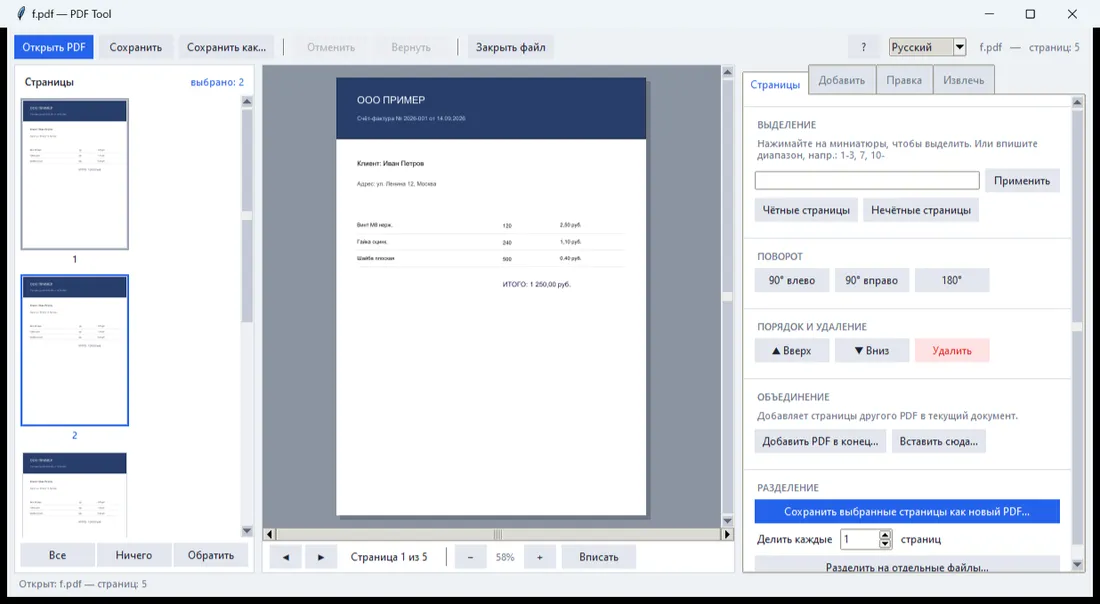
Task: Click the Закрыть файл button
Action: pos(511,47)
